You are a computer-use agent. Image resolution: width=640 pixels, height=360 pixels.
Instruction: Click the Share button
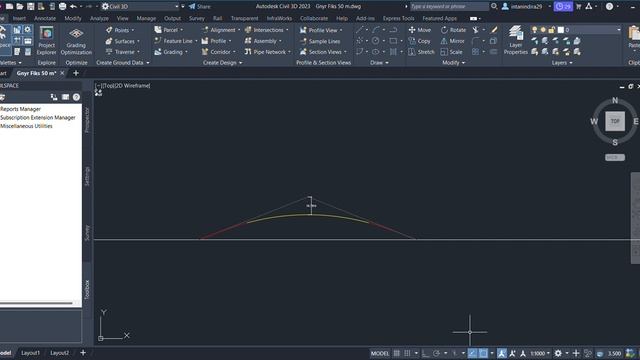(x=200, y=7)
